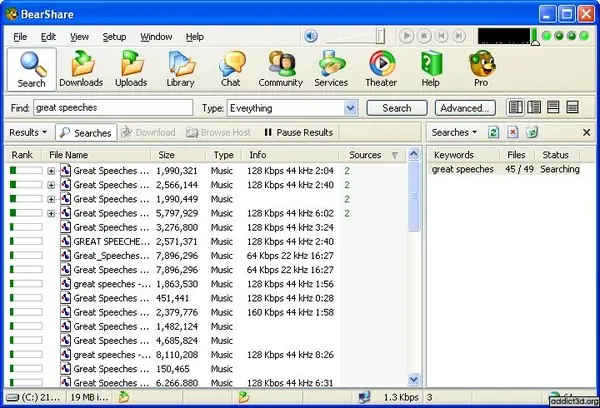Click the status bar drive icon (C:)
600x408 pixels.
(13, 398)
